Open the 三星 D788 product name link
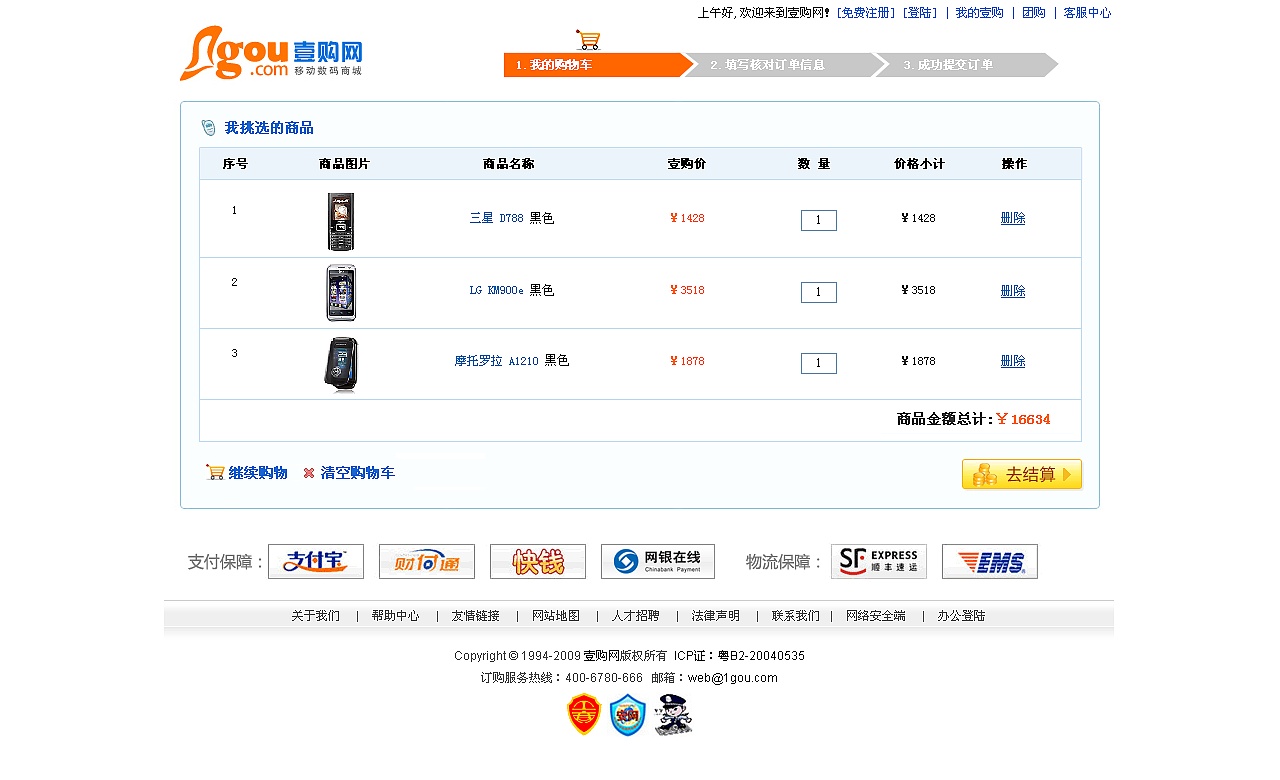The width and height of the screenshot is (1280, 780). [497, 218]
